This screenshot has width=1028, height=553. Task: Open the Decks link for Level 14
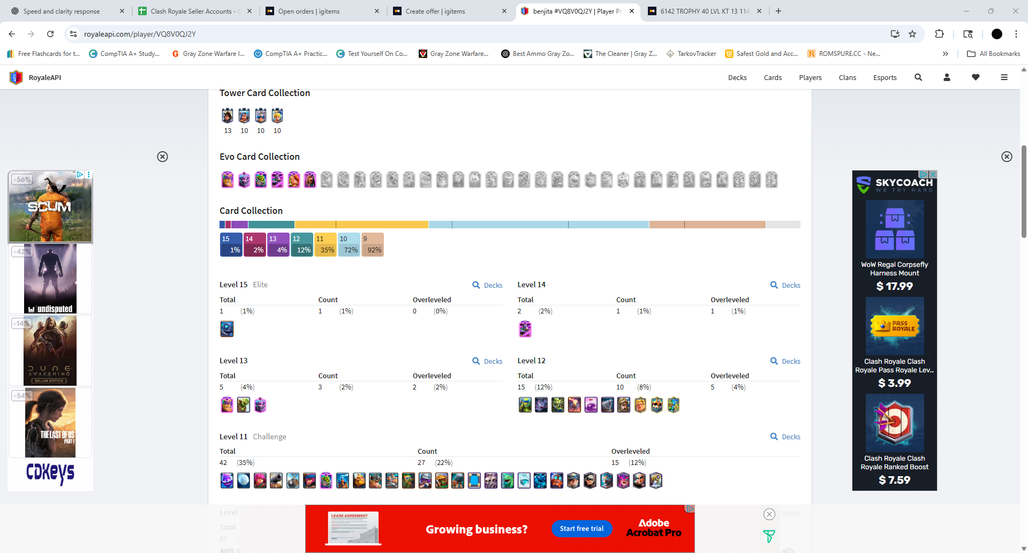pos(785,285)
